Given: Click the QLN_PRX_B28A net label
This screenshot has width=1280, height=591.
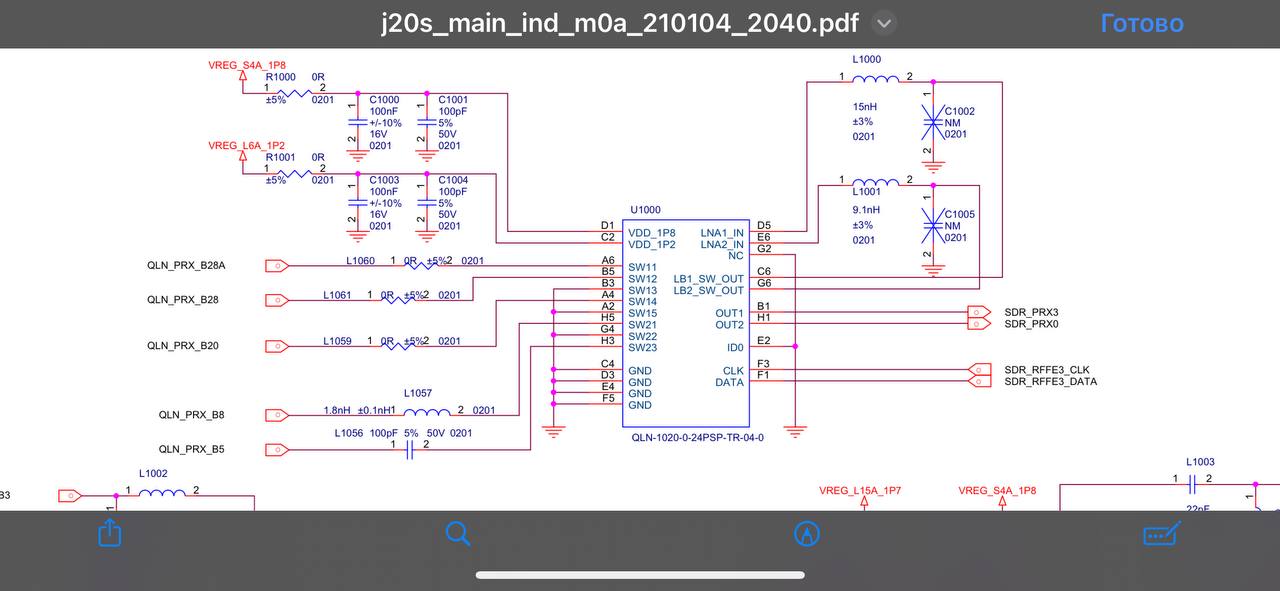Looking at the screenshot, I should click(186, 265).
